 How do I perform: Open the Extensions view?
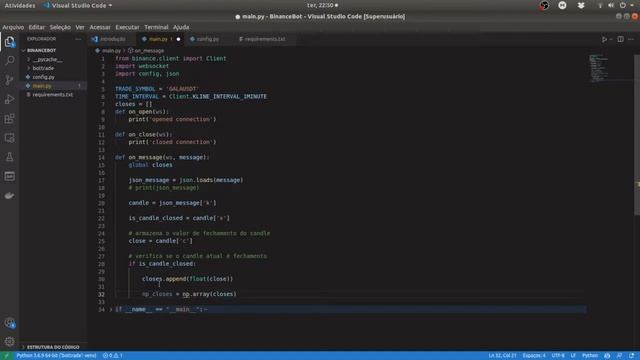9,119
